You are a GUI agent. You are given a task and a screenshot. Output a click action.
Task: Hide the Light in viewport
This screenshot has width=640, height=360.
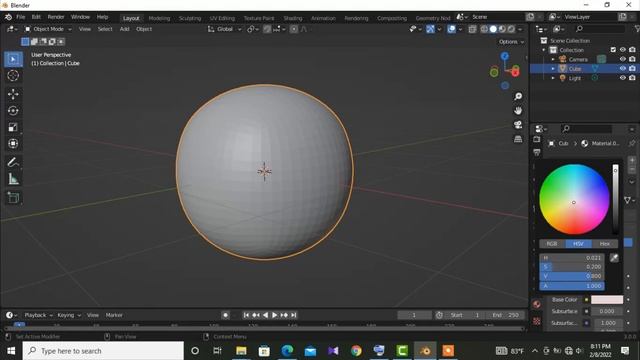click(622, 78)
